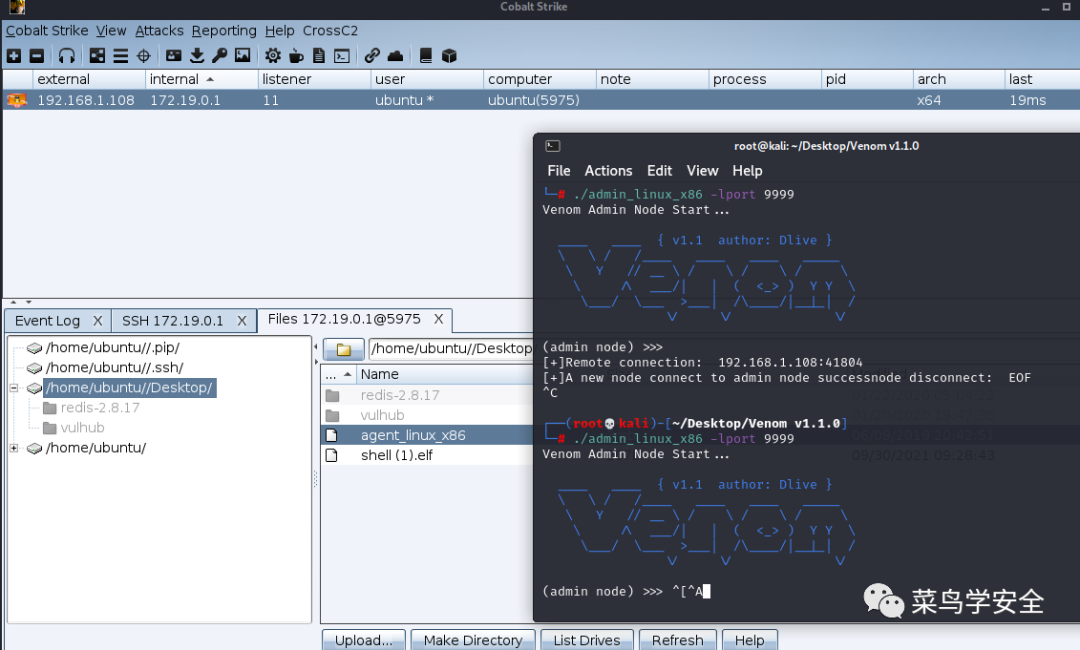Click the cloud icon in toolbar
This screenshot has height=650, width=1080.
(395, 56)
